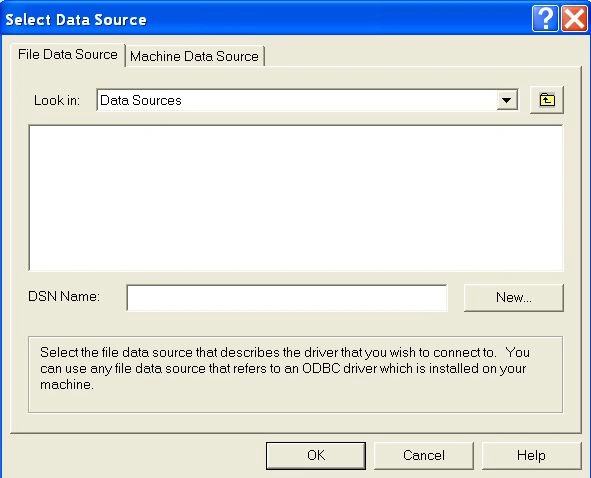Cancel the data source selection

[424, 455]
